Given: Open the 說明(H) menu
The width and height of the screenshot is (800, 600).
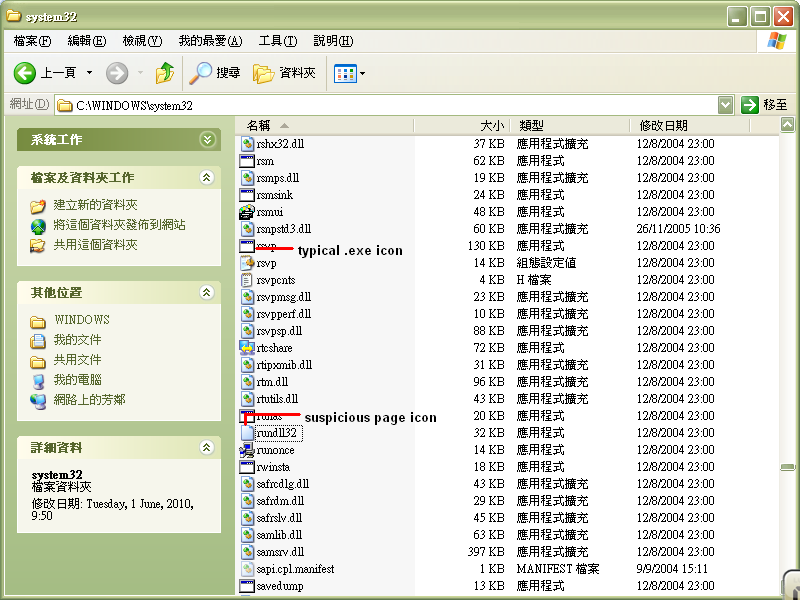Looking at the screenshot, I should click(333, 41).
